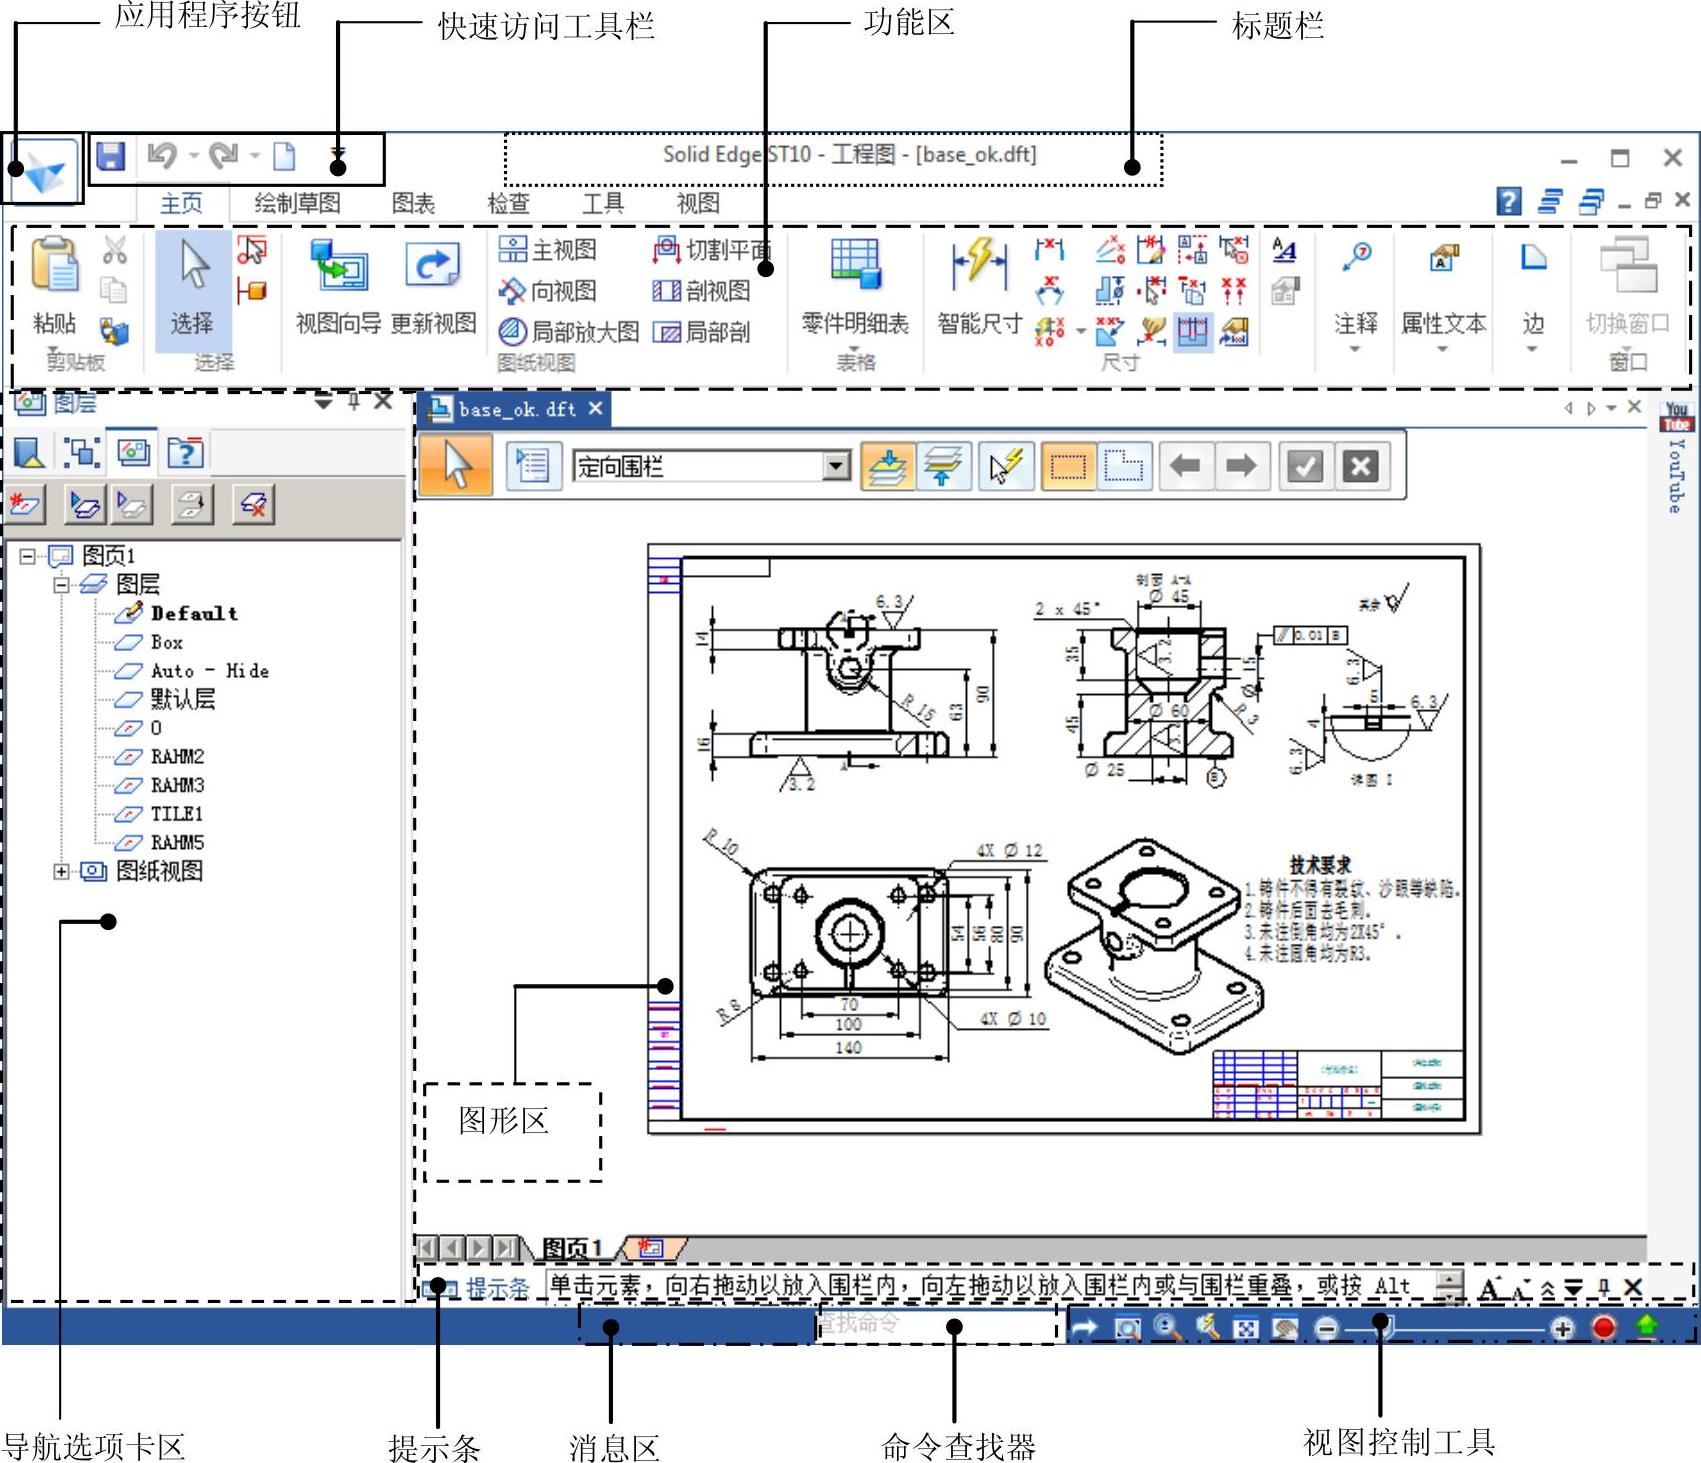1701x1463 pixels.
Task: Create a 剖视图 section view
Action: click(701, 291)
